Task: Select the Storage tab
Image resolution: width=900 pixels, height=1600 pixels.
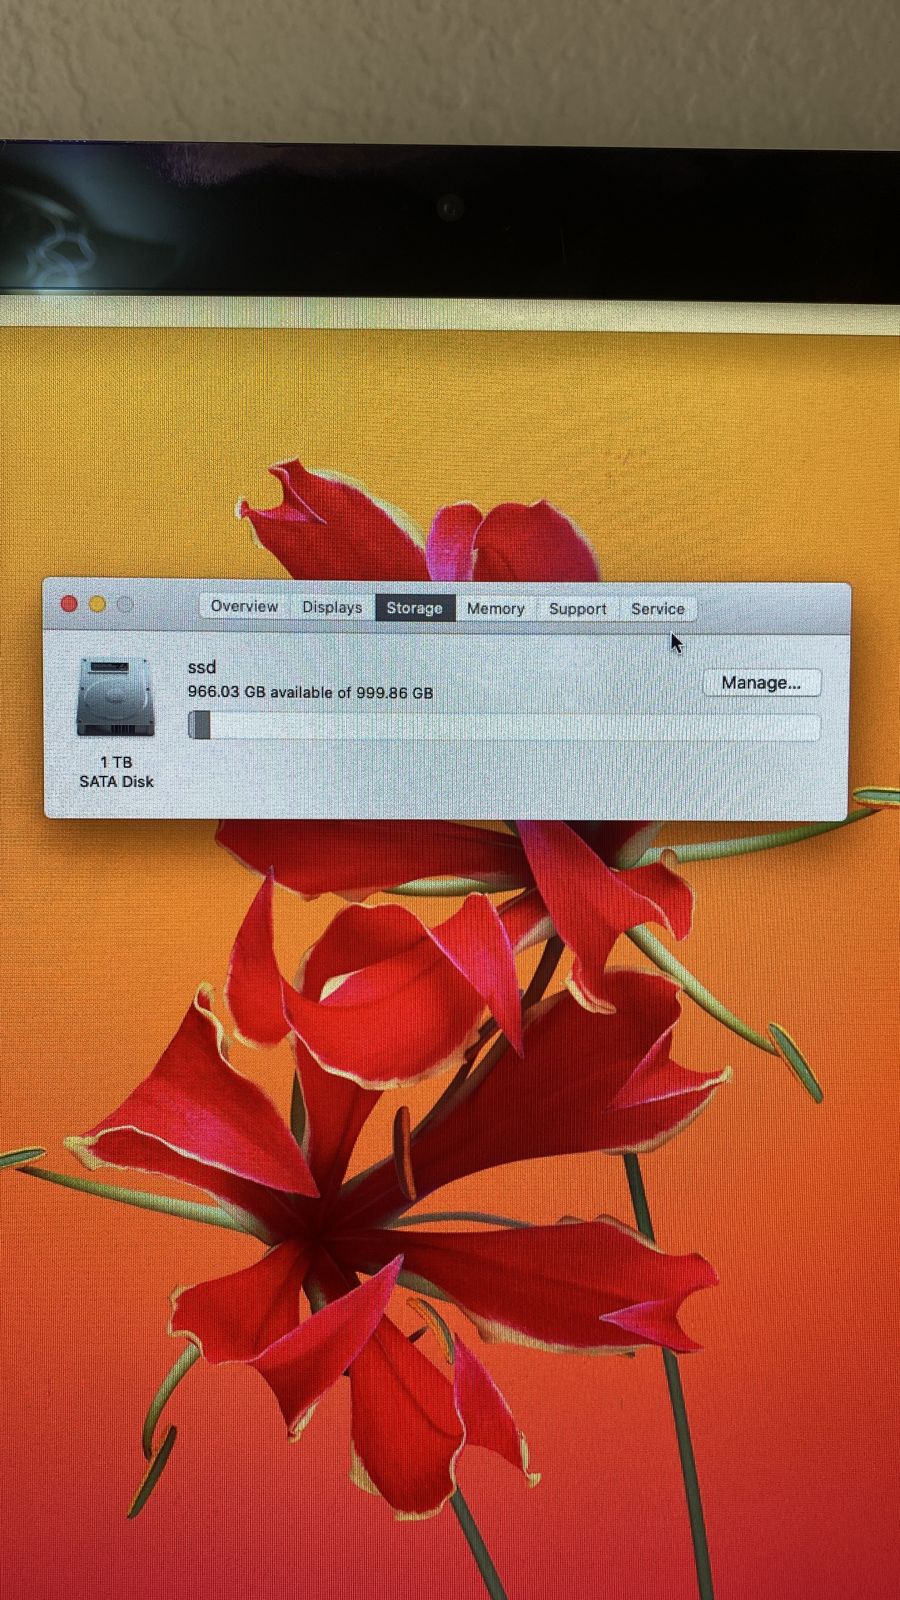Action: pos(414,608)
